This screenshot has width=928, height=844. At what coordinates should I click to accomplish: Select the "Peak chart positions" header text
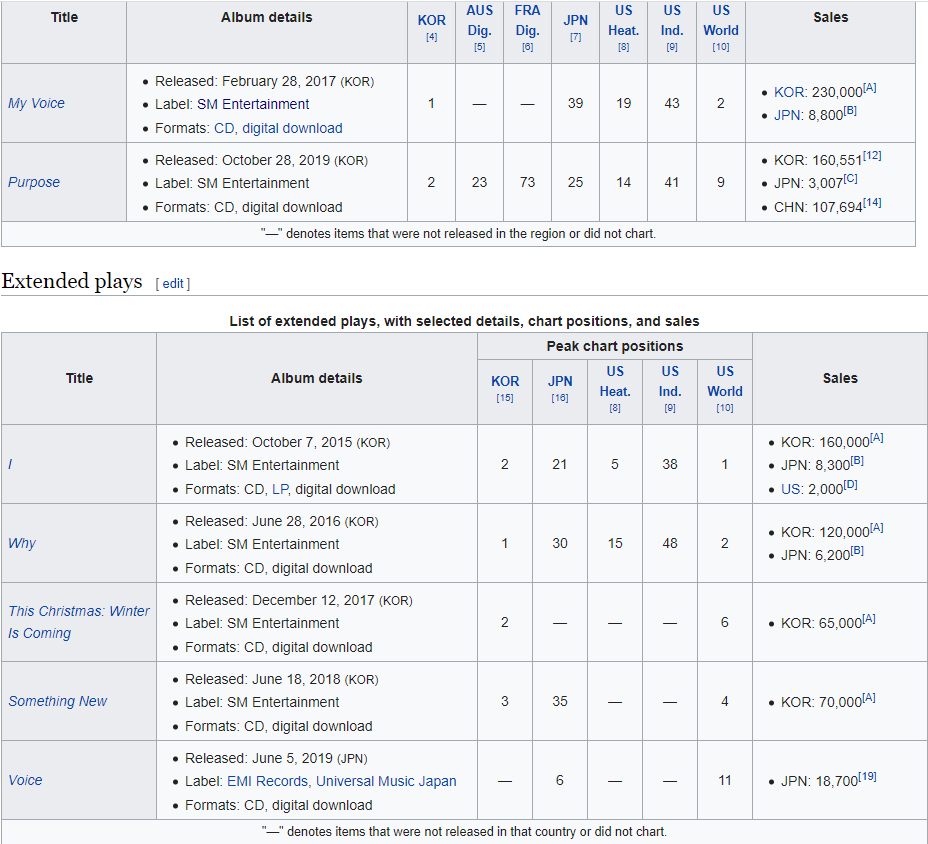[x=615, y=346]
